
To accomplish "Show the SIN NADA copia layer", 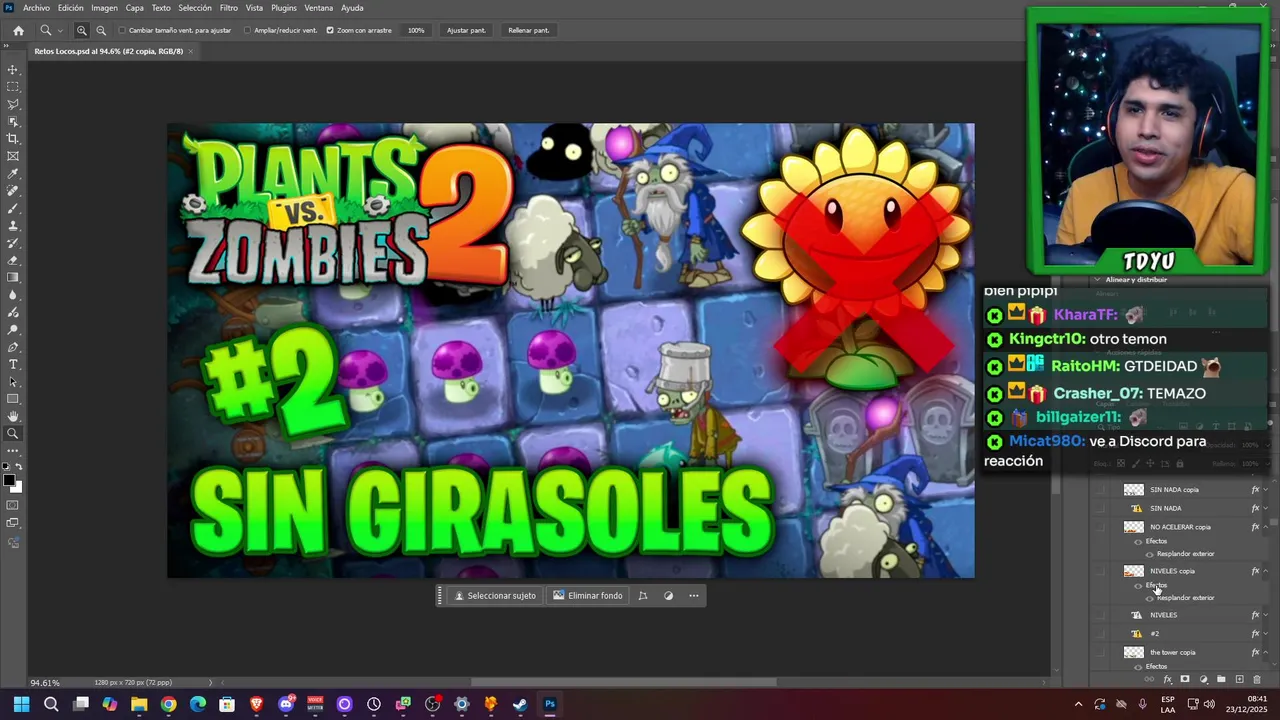I will coord(1101,490).
